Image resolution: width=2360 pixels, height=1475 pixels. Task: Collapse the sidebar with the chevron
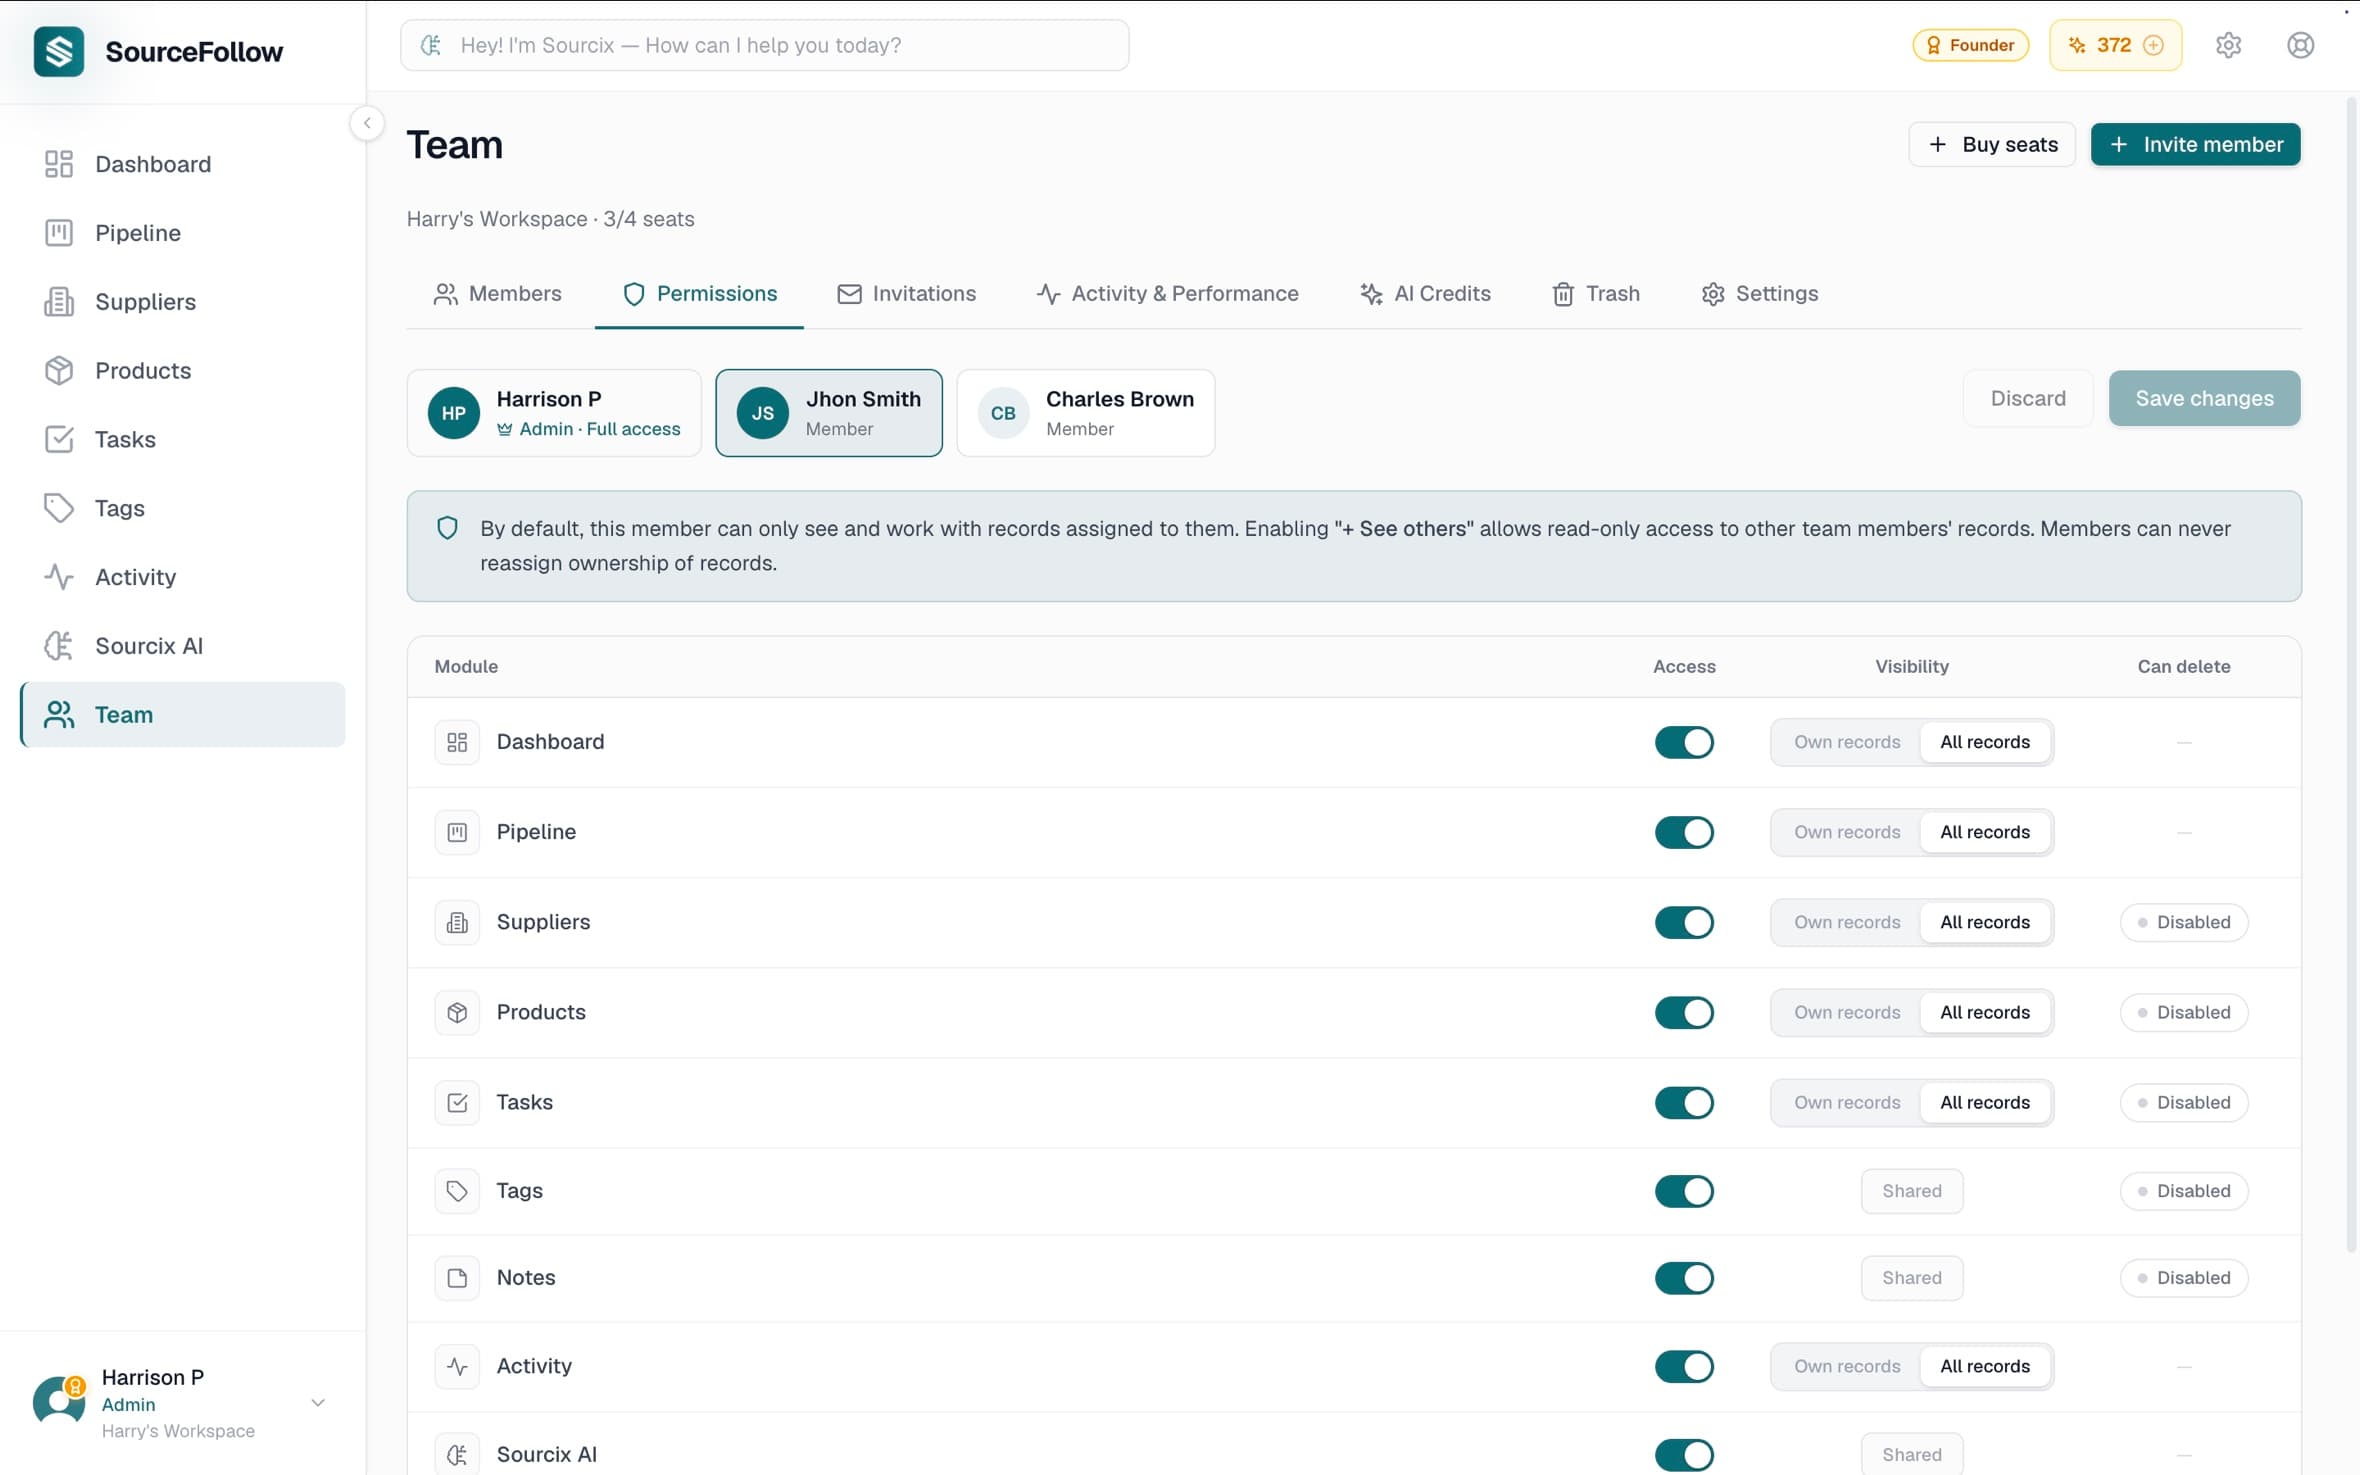tap(367, 122)
